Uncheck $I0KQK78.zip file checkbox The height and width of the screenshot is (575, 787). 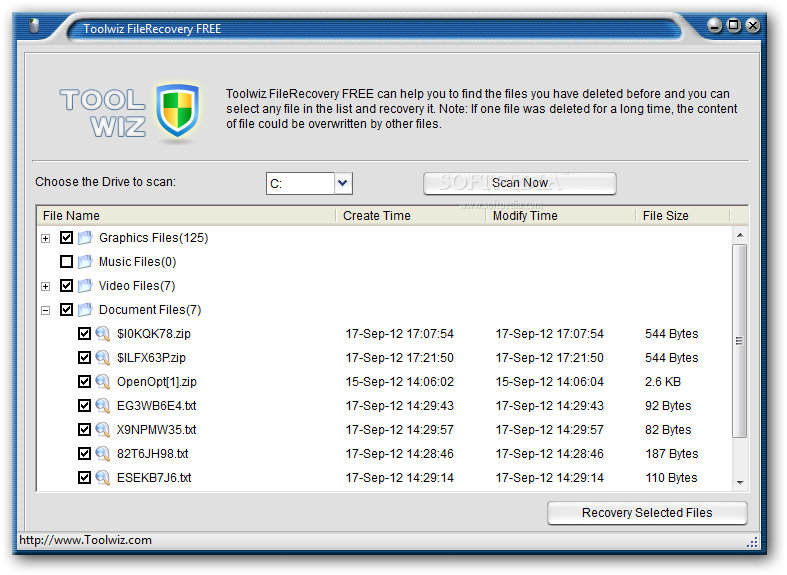pos(84,334)
